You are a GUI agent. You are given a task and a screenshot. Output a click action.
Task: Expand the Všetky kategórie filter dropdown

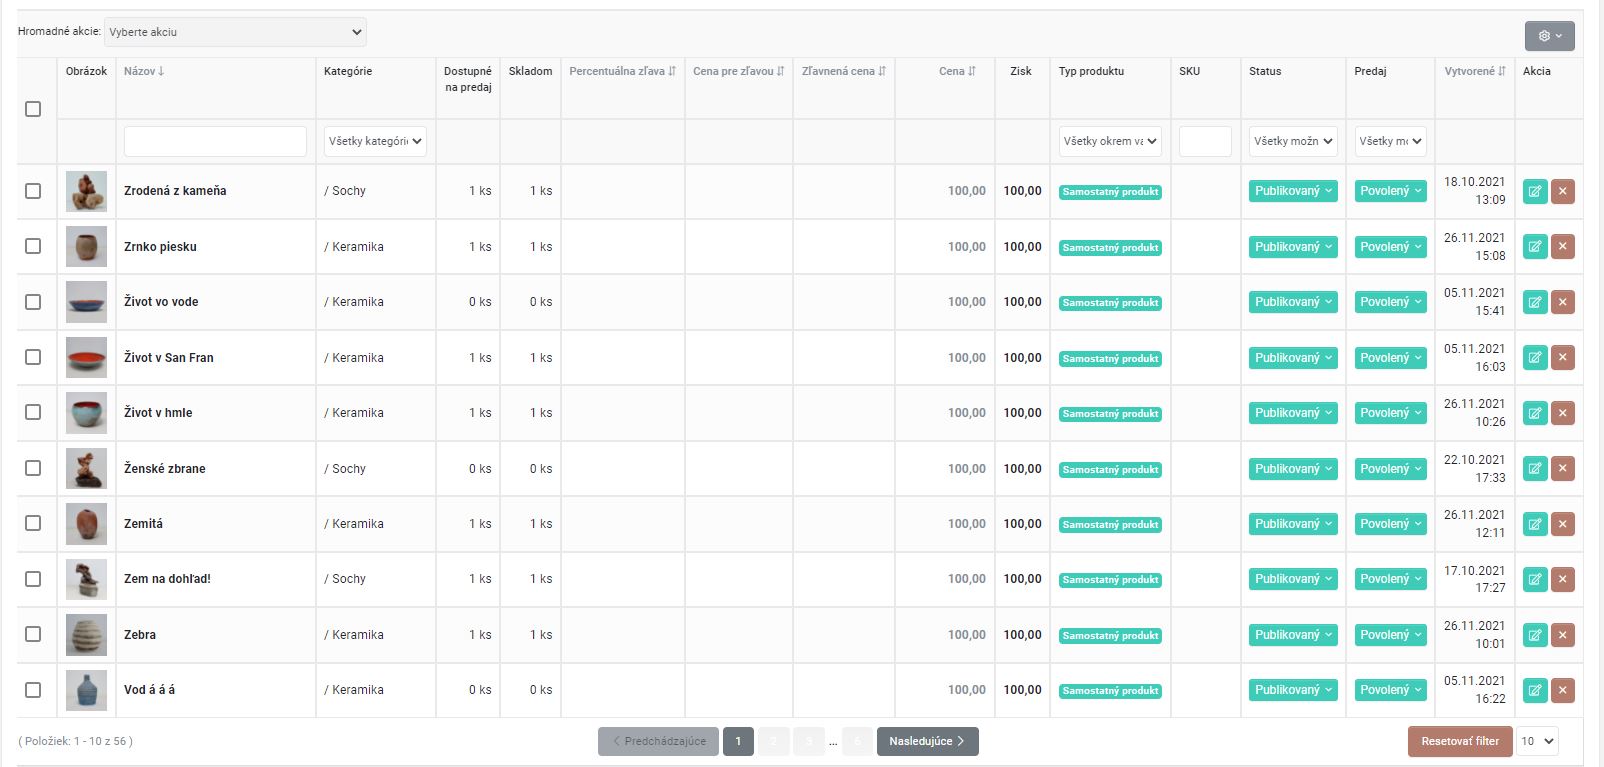(375, 141)
